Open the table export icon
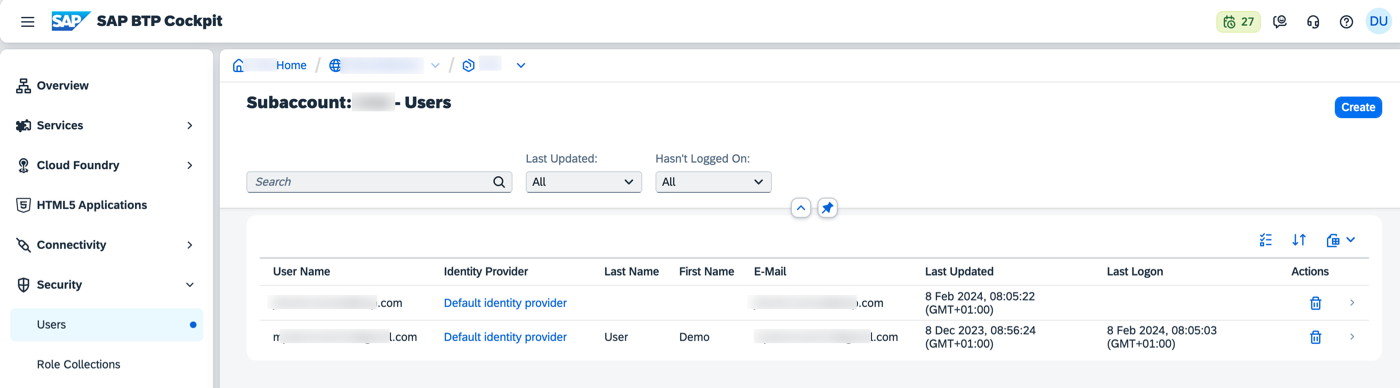 [x=1332, y=240]
